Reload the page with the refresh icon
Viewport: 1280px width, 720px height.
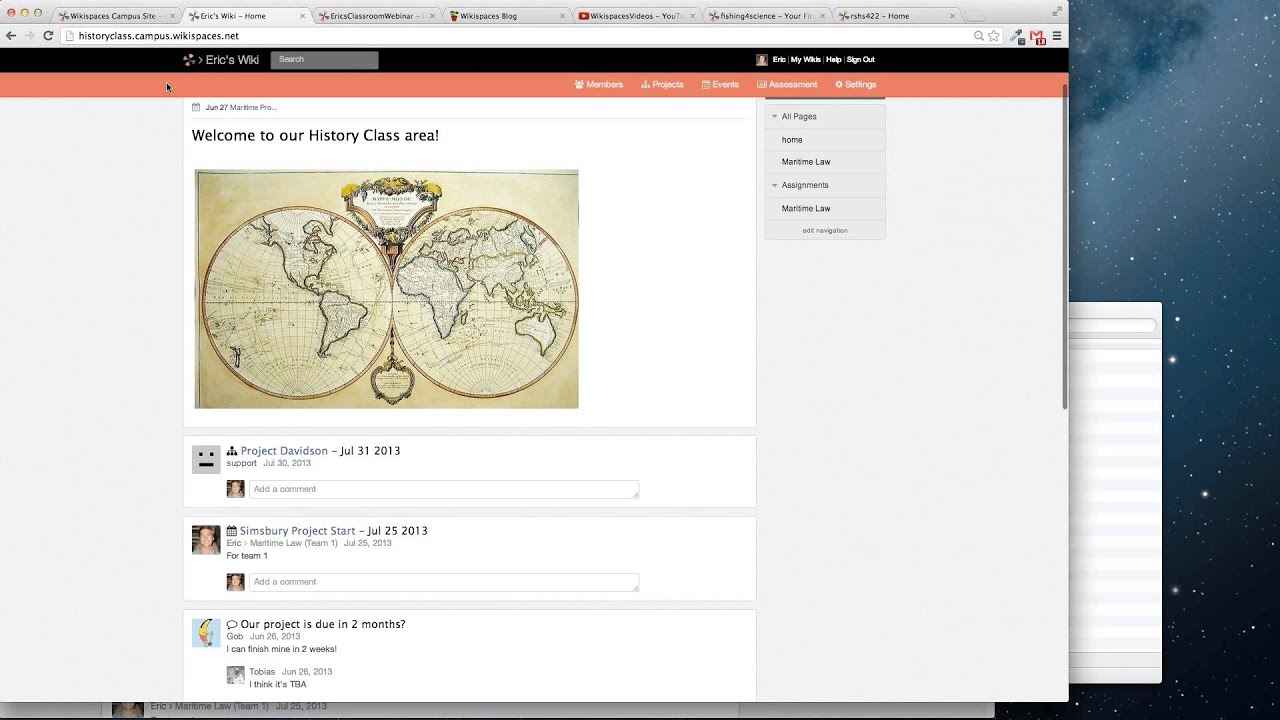(x=47, y=35)
